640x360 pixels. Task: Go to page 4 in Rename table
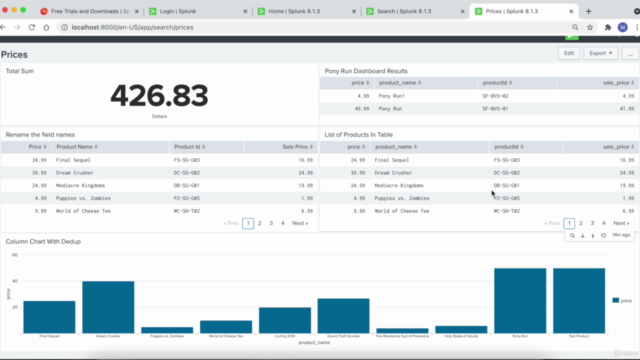click(x=282, y=223)
